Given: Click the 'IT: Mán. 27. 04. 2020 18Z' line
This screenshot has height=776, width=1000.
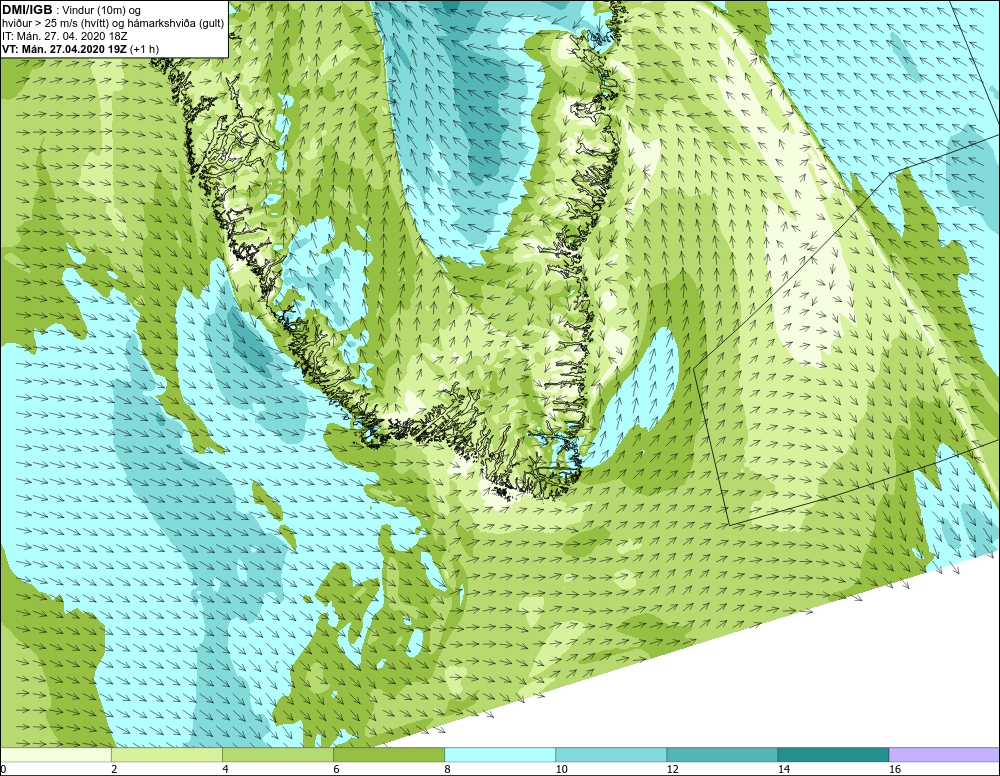Looking at the screenshot, I should point(64,36).
